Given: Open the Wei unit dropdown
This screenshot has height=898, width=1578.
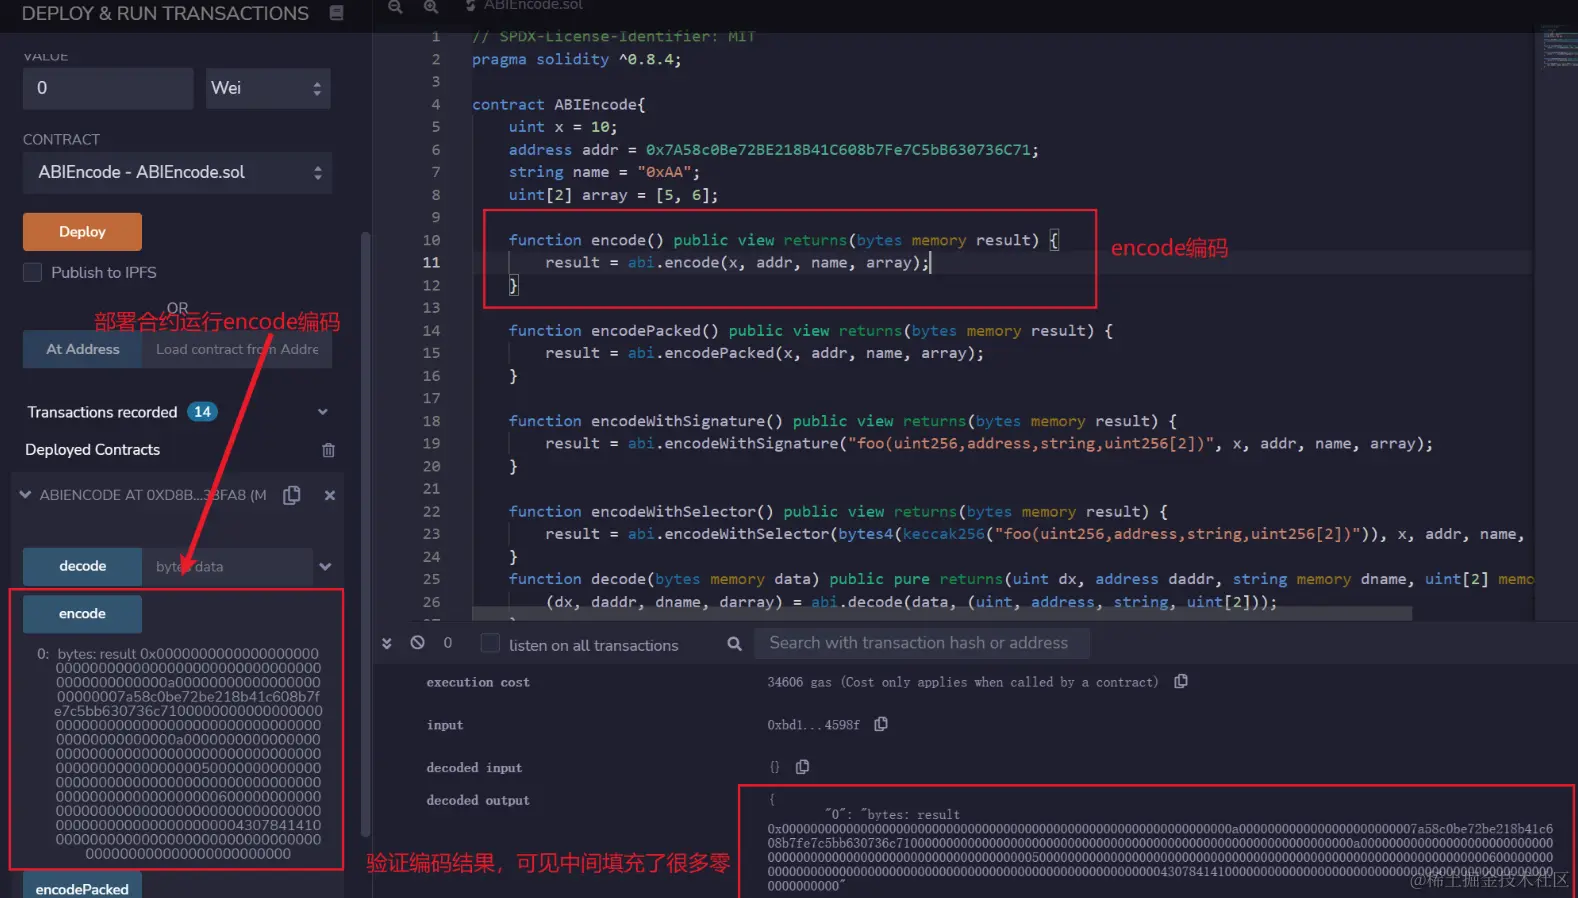Looking at the screenshot, I should 267,88.
